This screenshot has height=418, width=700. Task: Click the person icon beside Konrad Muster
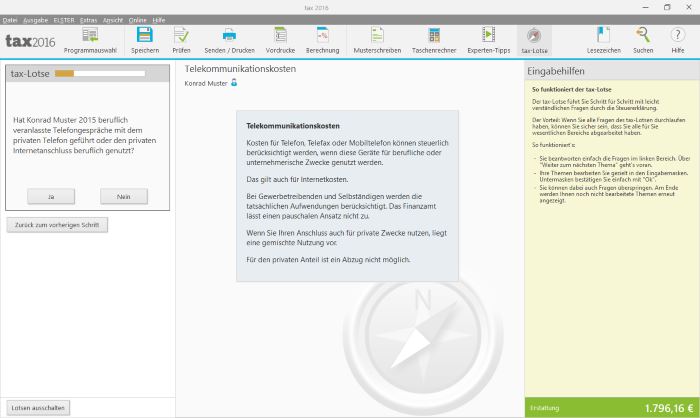(x=234, y=83)
